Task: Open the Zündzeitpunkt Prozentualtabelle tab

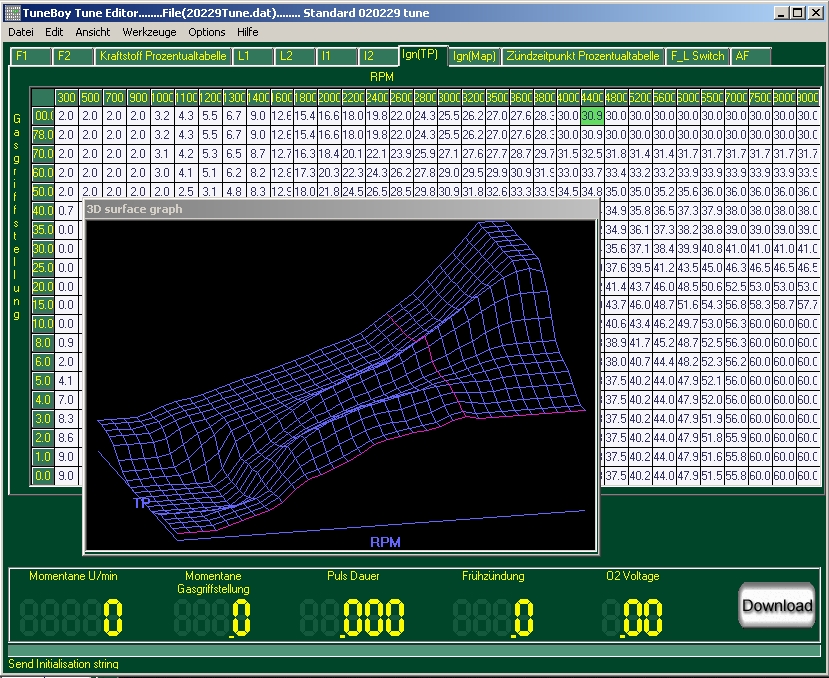Action: point(583,56)
